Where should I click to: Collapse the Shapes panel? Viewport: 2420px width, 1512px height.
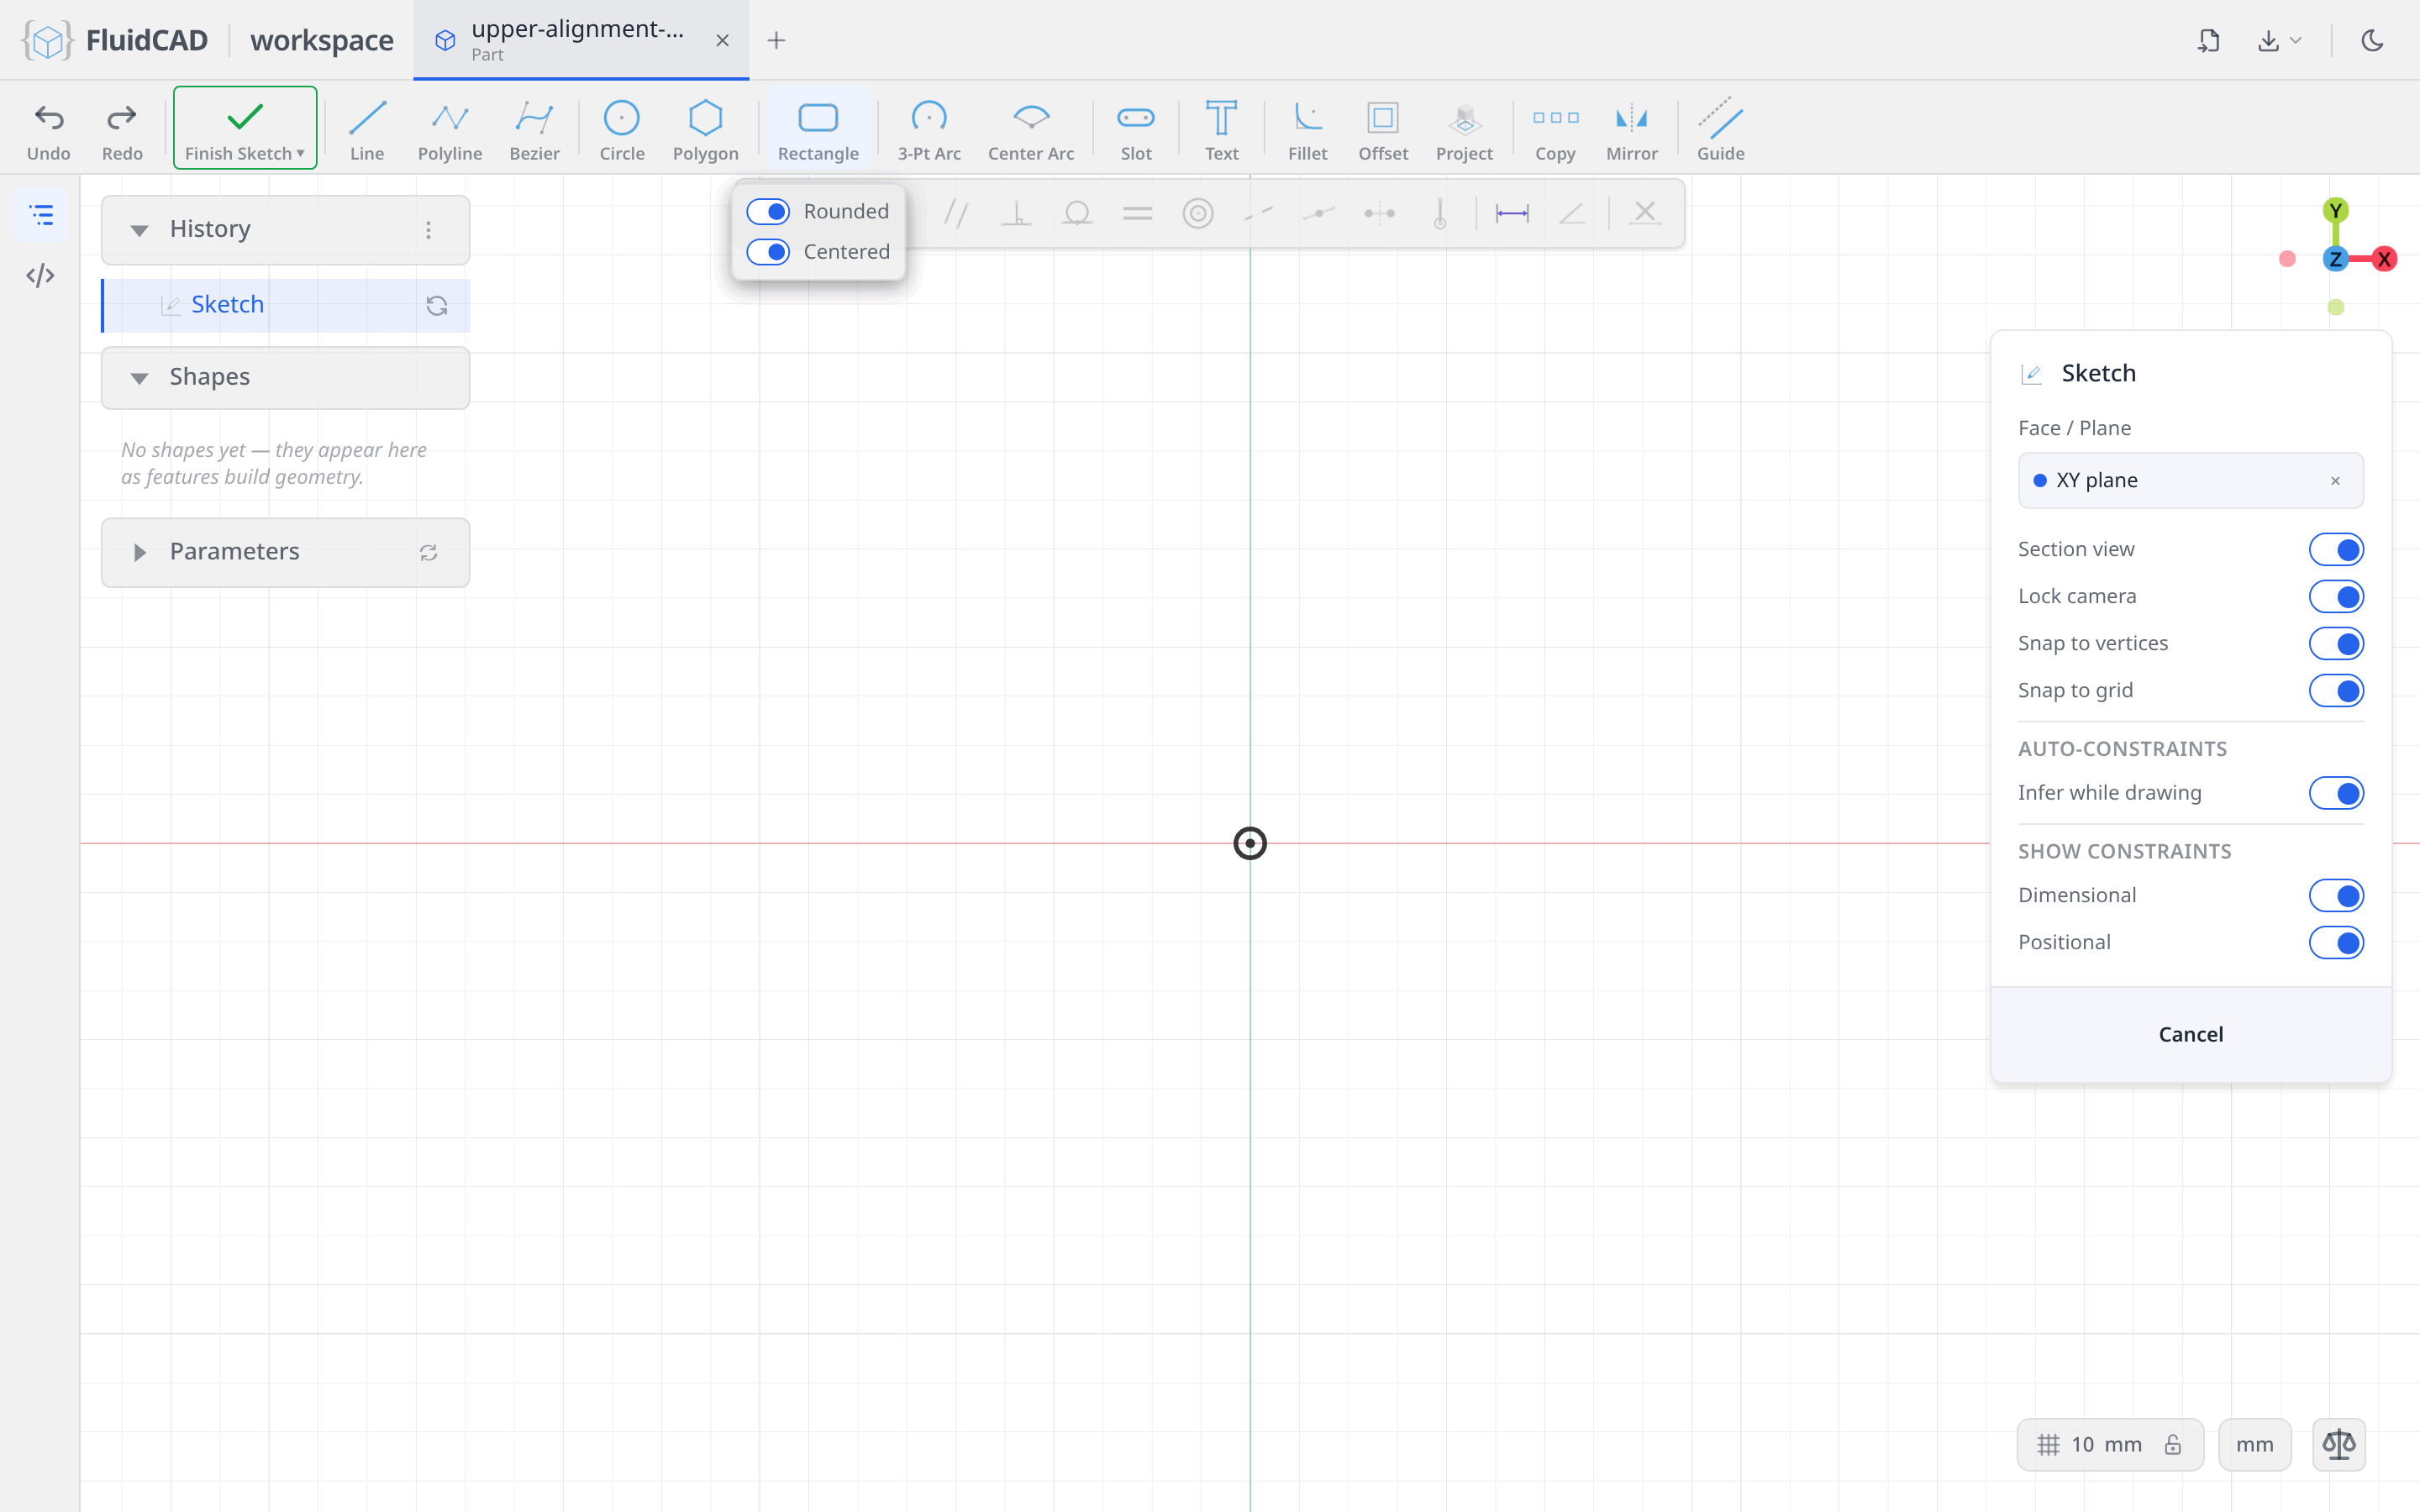coord(139,378)
